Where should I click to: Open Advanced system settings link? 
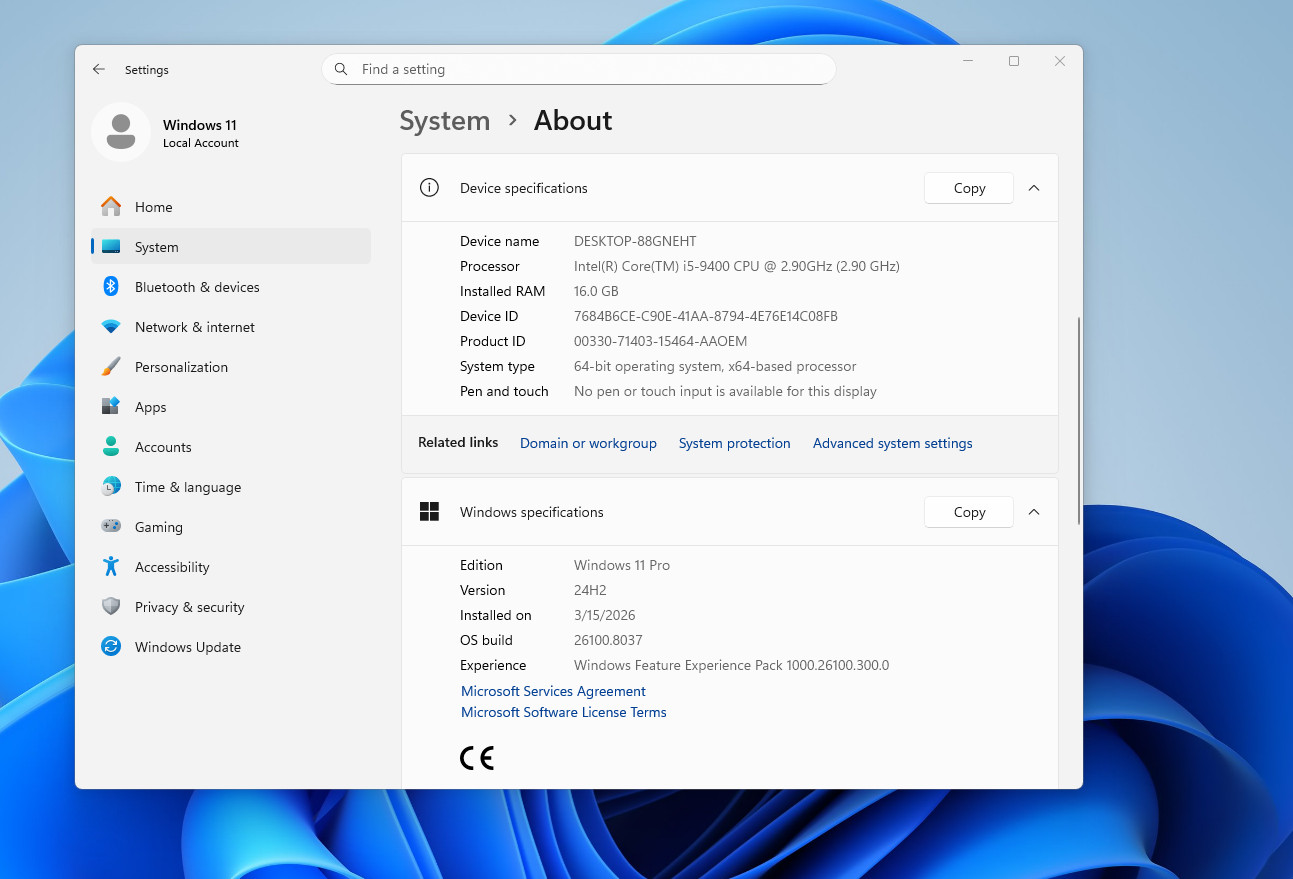892,443
